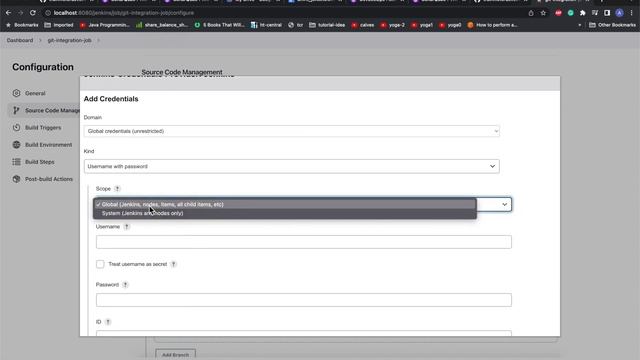Open help for Treat username as secret
This screenshot has width=640, height=360.
pos(173,264)
